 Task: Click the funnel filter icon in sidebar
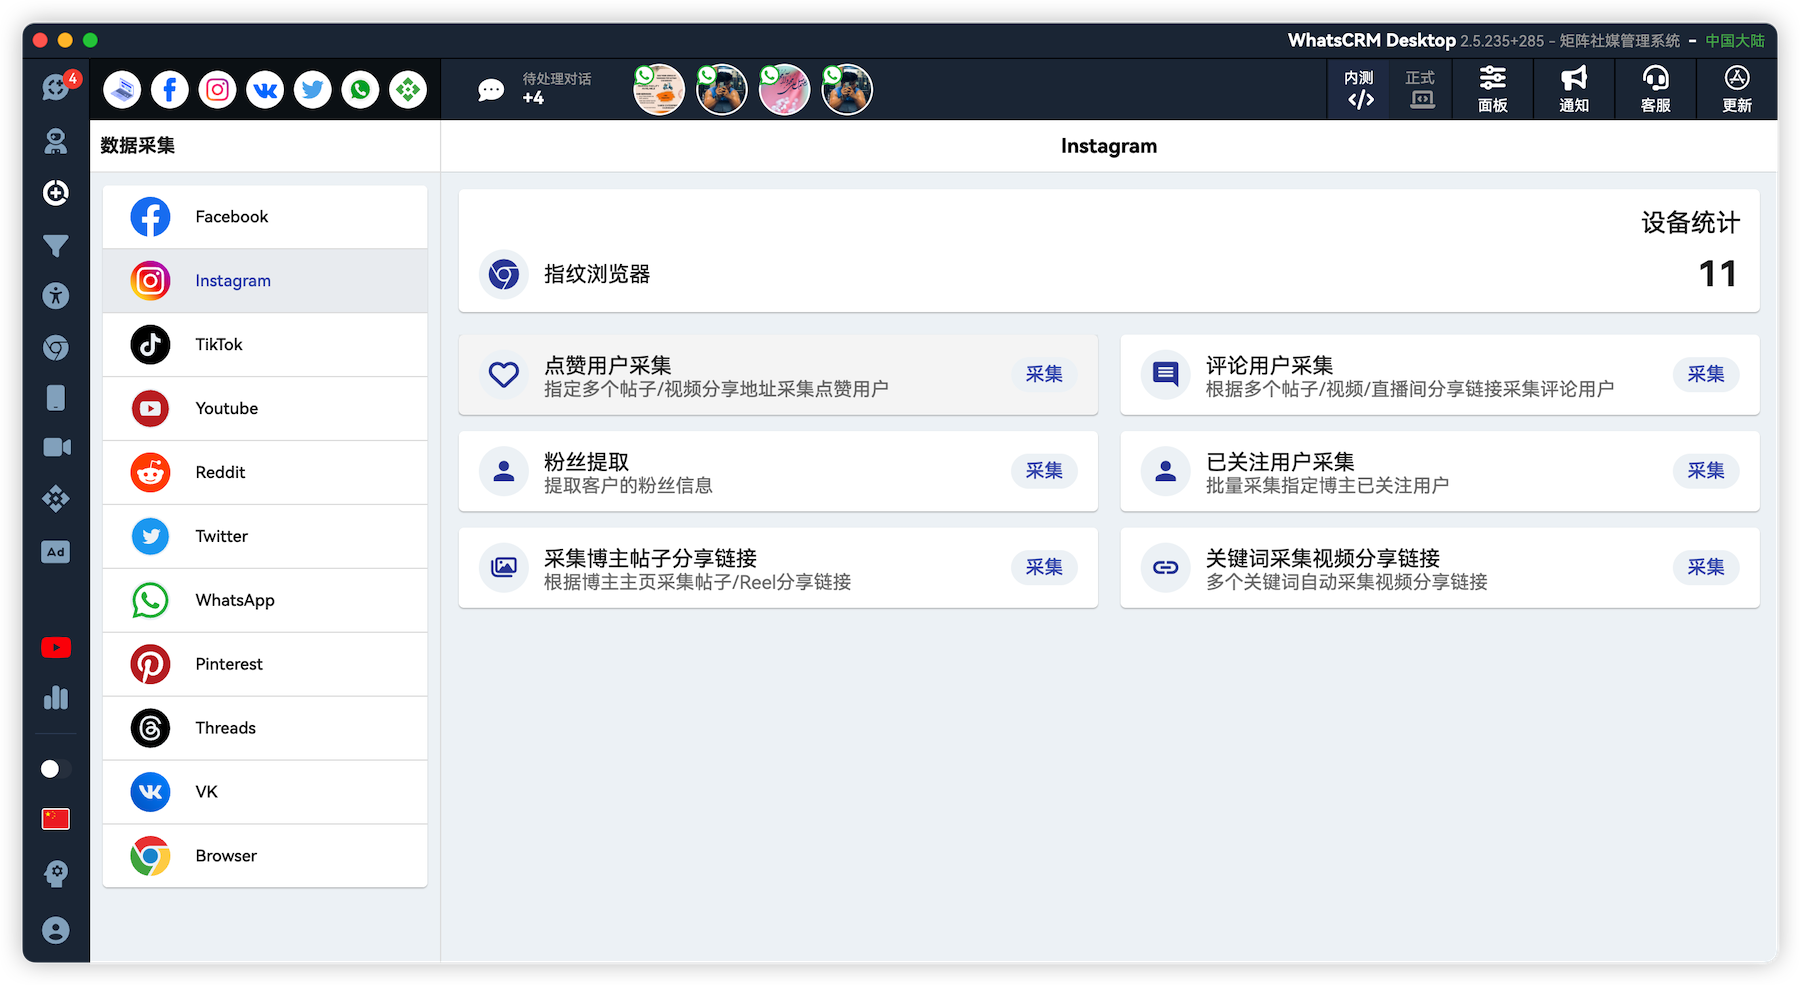(x=56, y=245)
